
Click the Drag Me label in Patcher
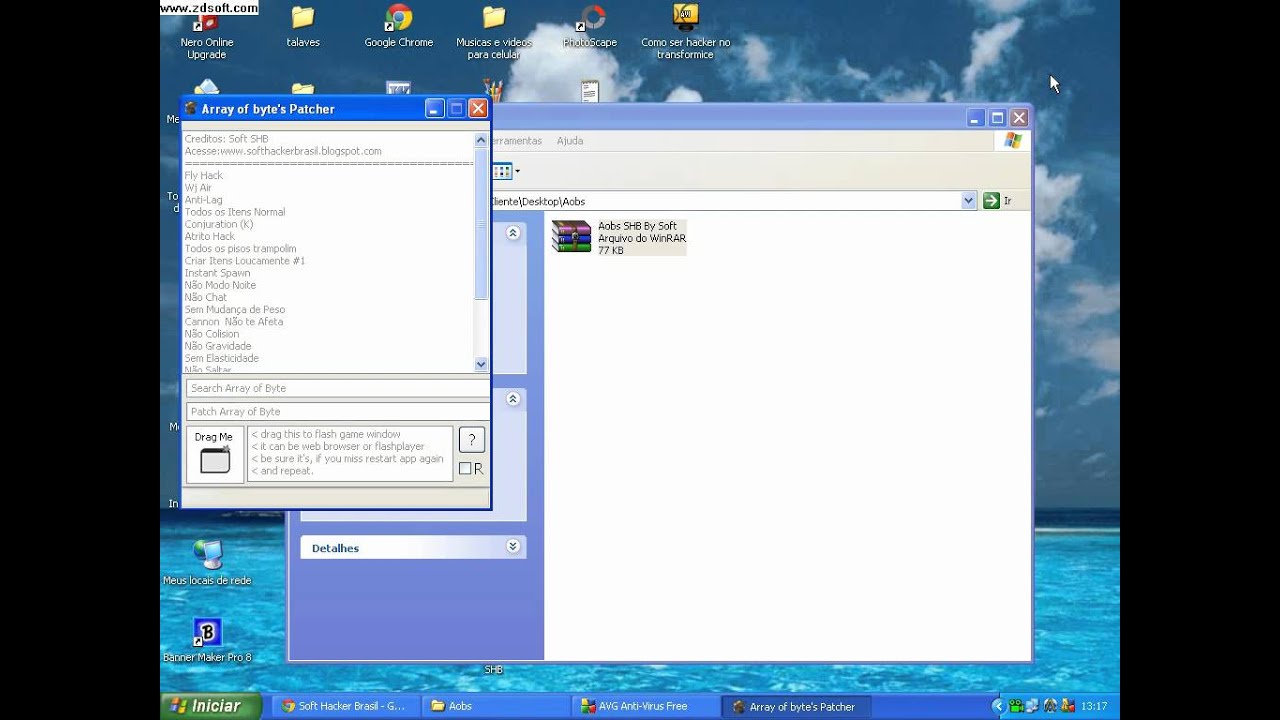click(213, 437)
